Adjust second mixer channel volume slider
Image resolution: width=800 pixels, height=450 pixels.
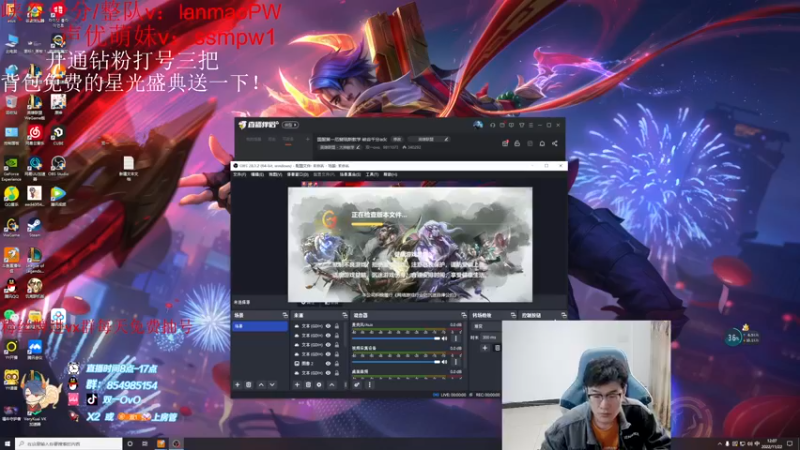[x=396, y=362]
